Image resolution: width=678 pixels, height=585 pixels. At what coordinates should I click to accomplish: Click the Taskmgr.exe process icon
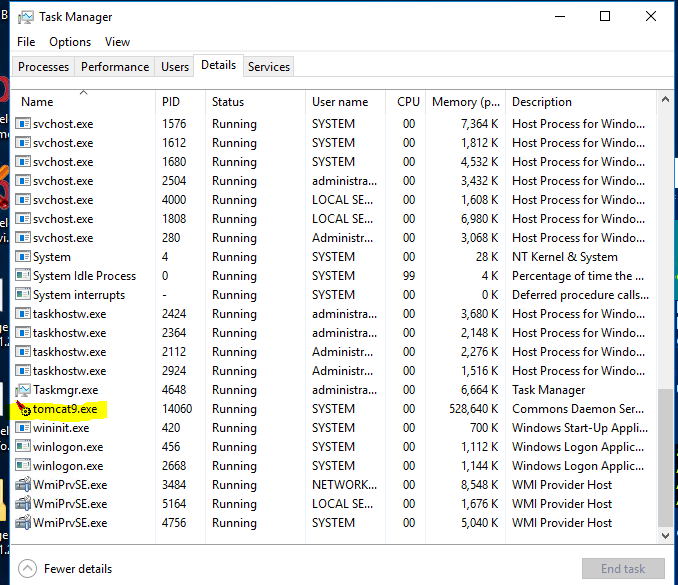(24, 390)
